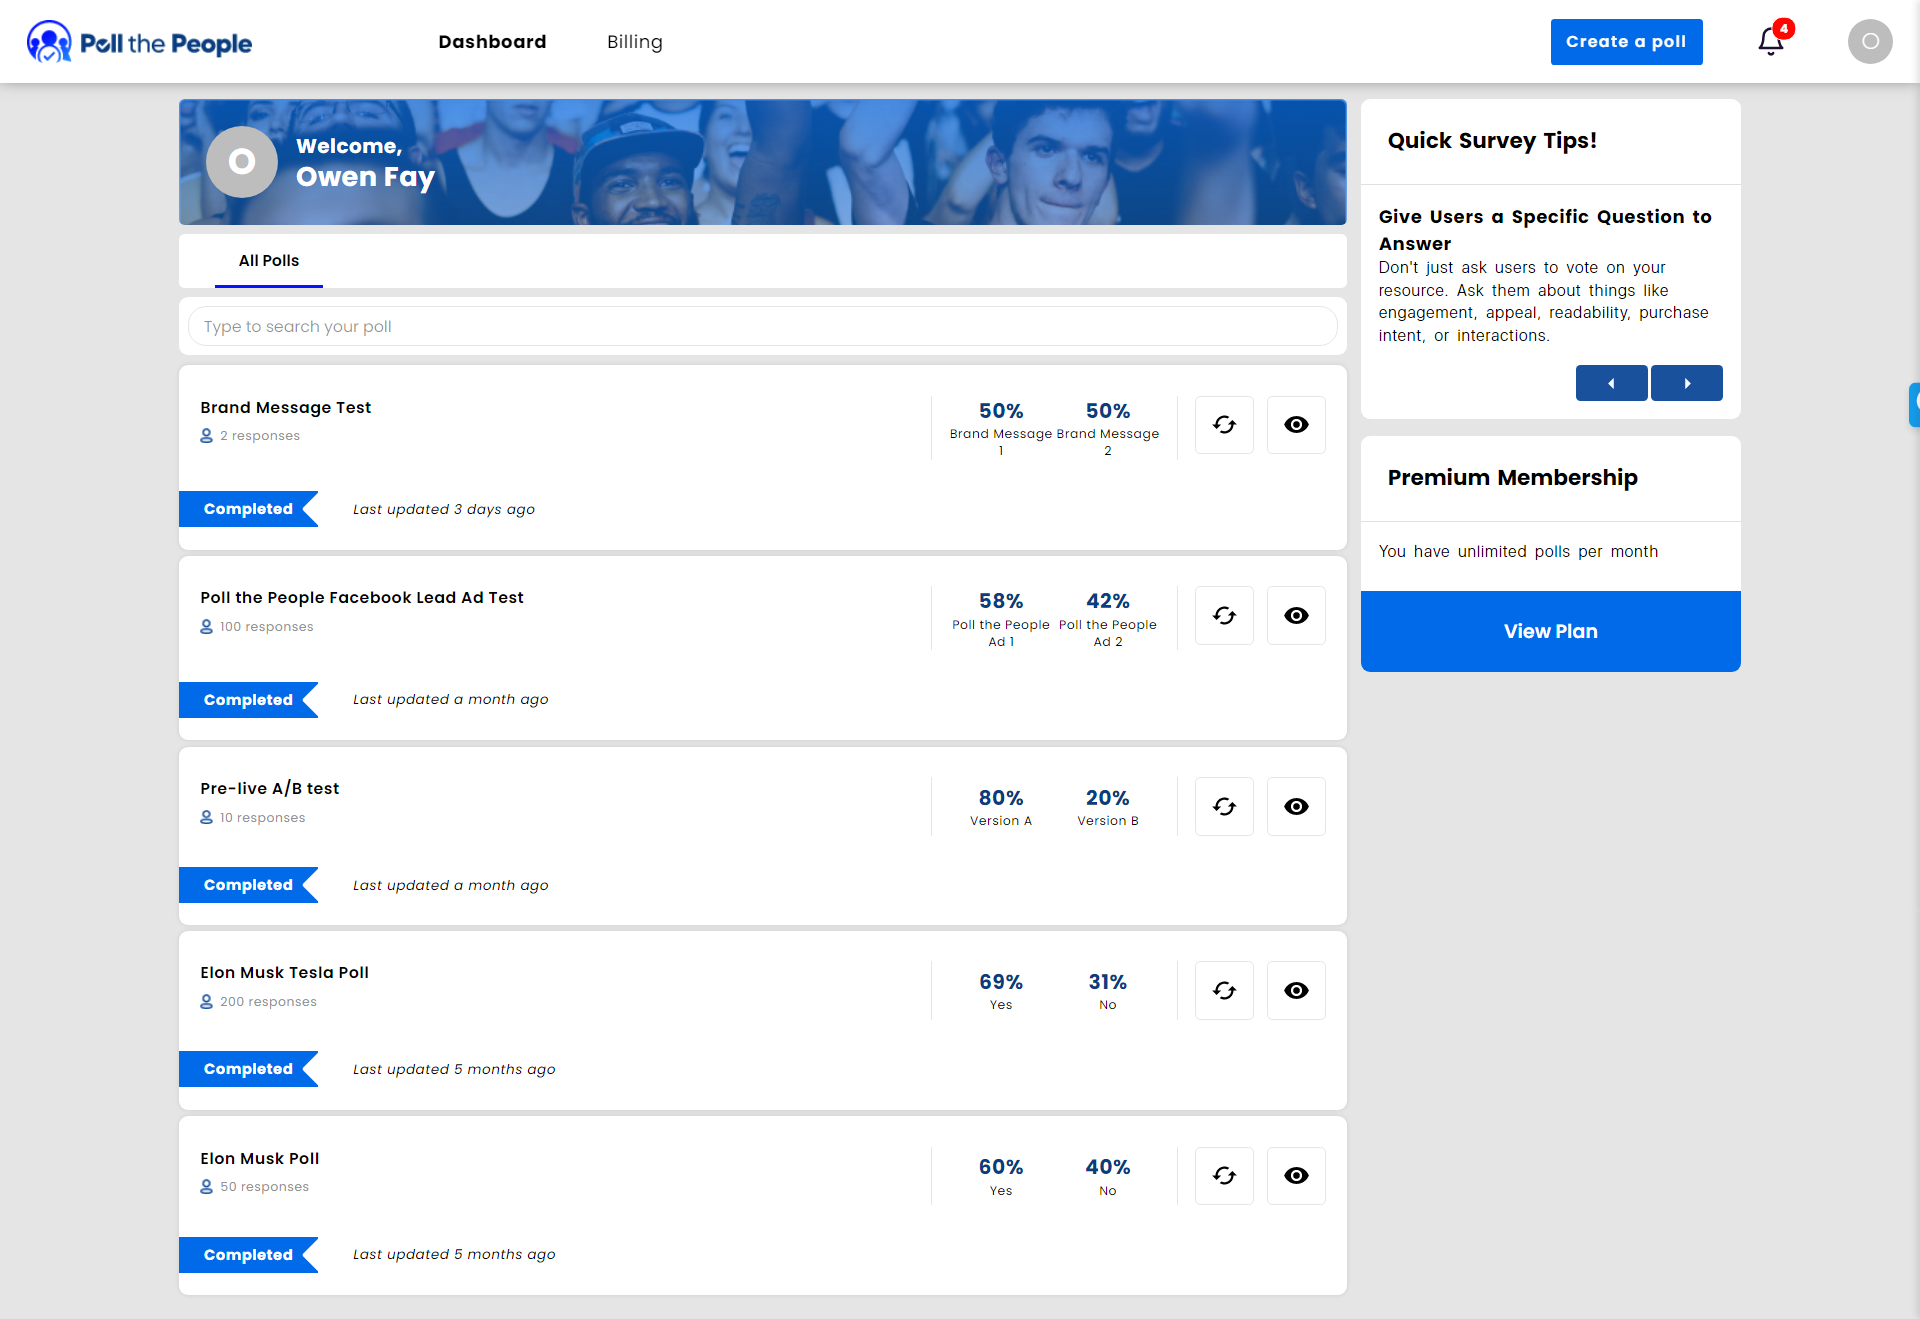Show the Pre-live A/B test poll preview
Image resolution: width=1920 pixels, height=1319 pixels.
pyautogui.click(x=1296, y=806)
